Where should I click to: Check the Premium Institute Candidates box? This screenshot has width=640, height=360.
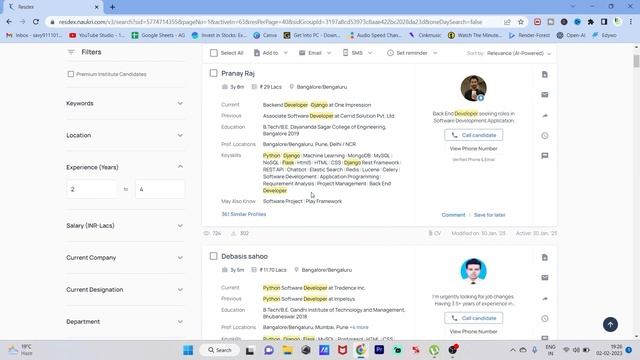coord(71,74)
